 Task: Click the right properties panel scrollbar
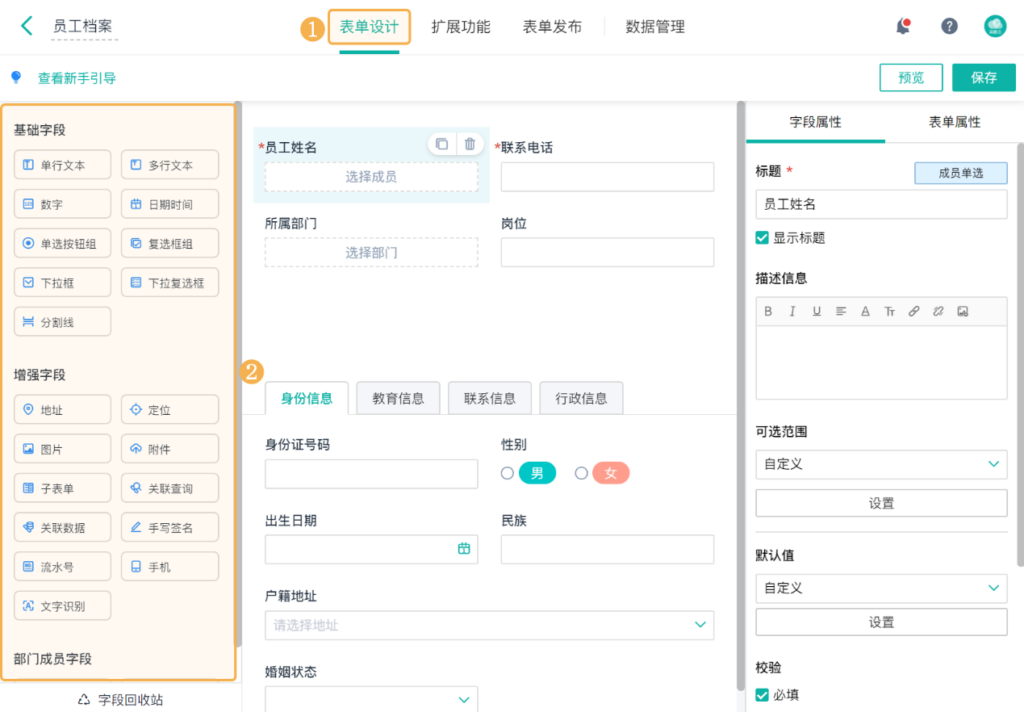pos(1020,350)
